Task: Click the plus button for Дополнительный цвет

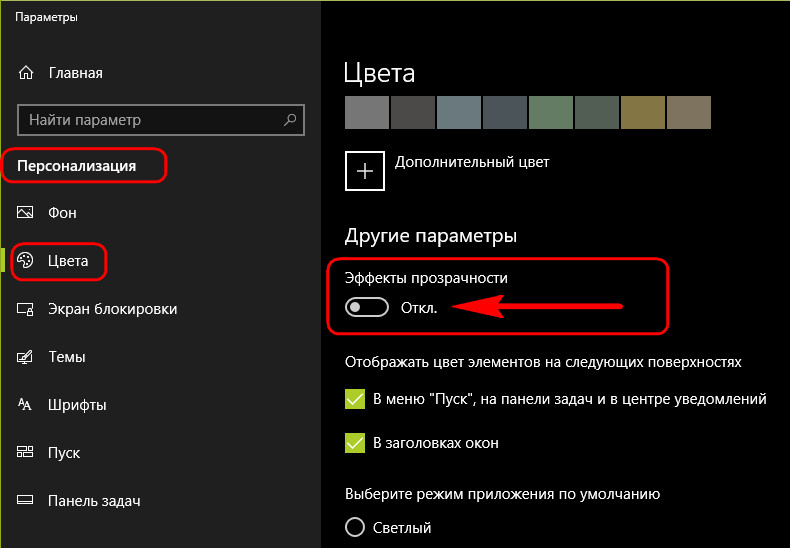Action: pyautogui.click(x=365, y=171)
